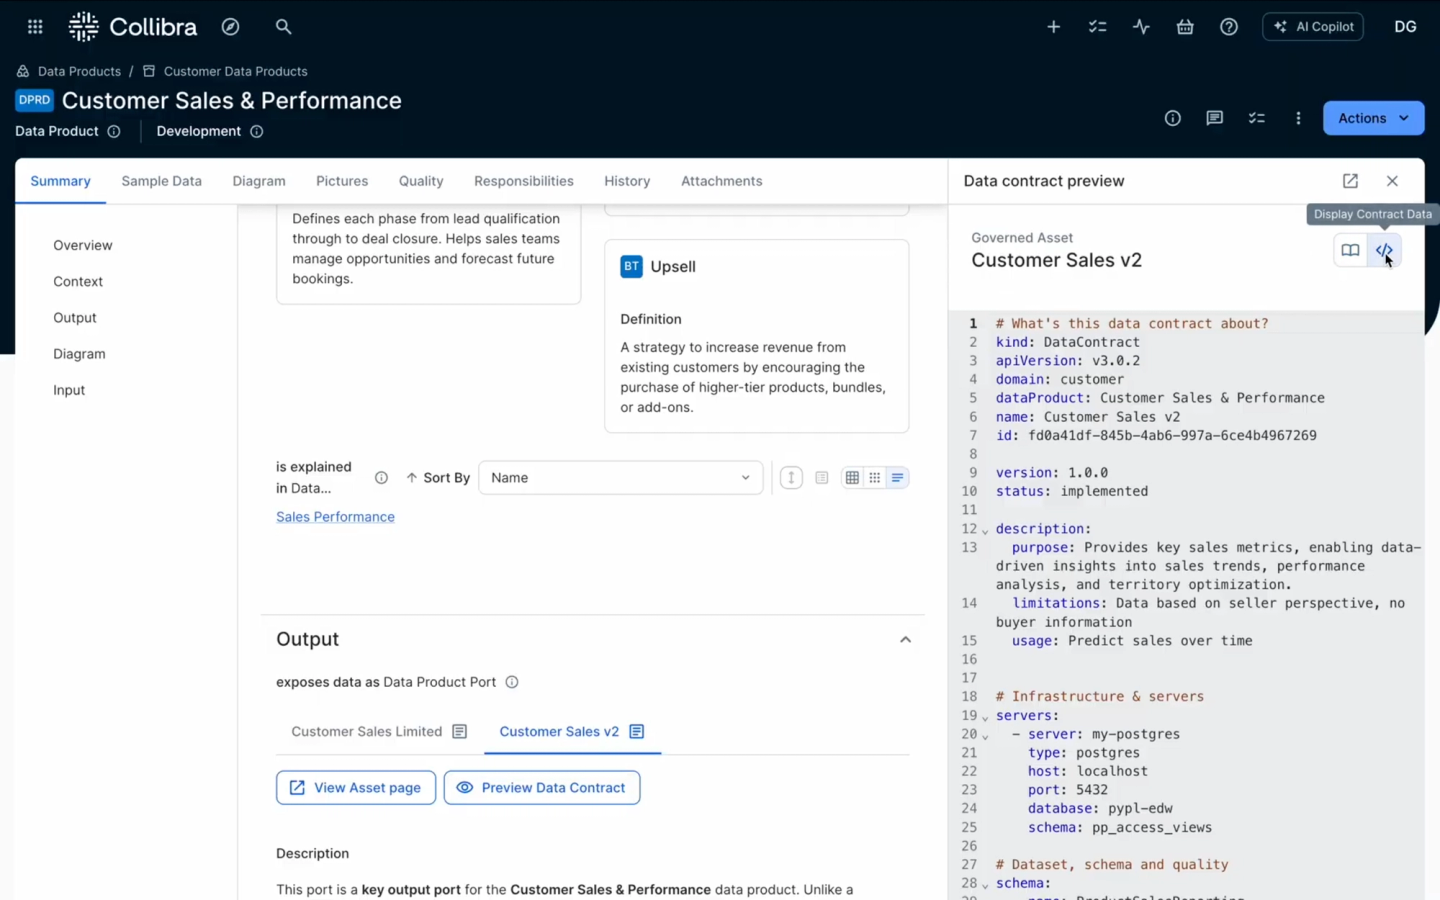Open the Sales Performance link

[x=335, y=516]
